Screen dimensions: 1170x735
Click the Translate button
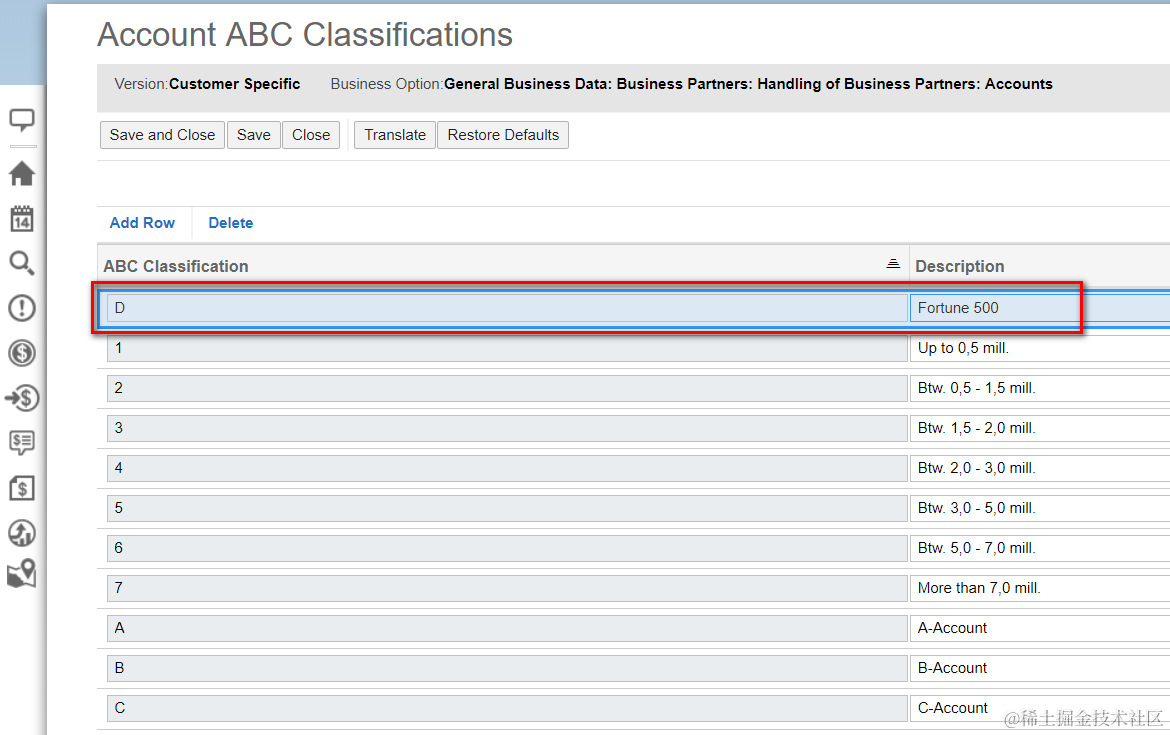tap(395, 135)
